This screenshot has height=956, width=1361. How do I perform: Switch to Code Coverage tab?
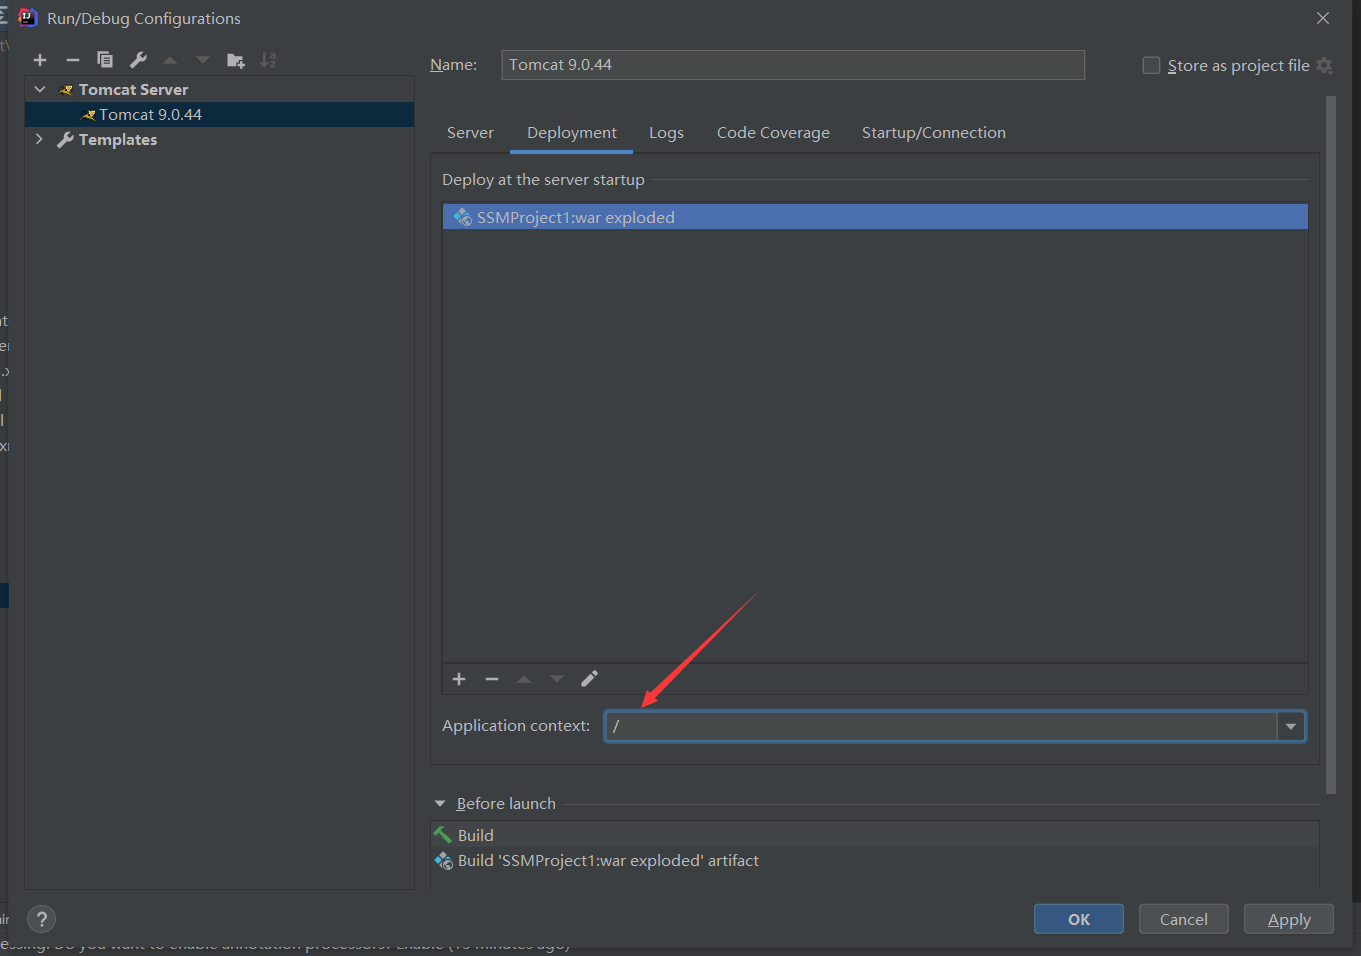[773, 133]
